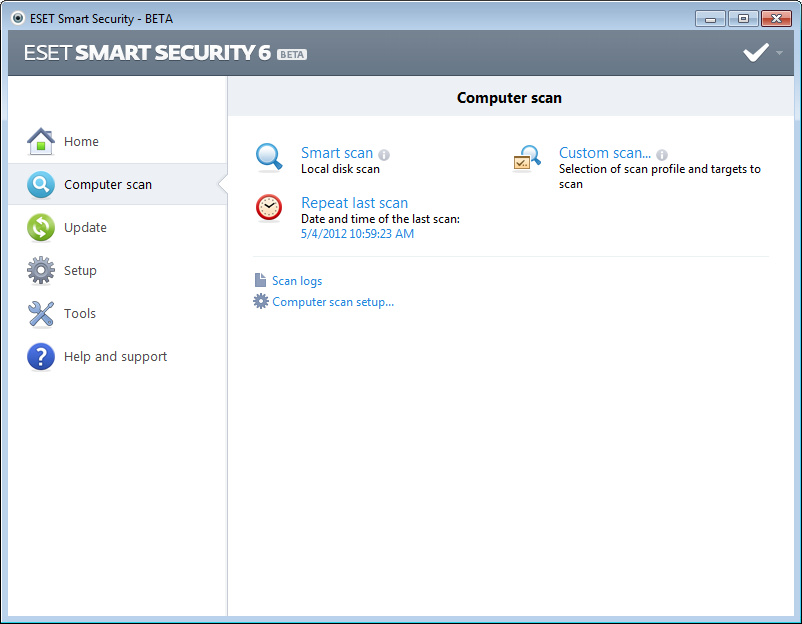Click the Update green arrows icon
Viewport: 802px width, 624px height.
41,228
